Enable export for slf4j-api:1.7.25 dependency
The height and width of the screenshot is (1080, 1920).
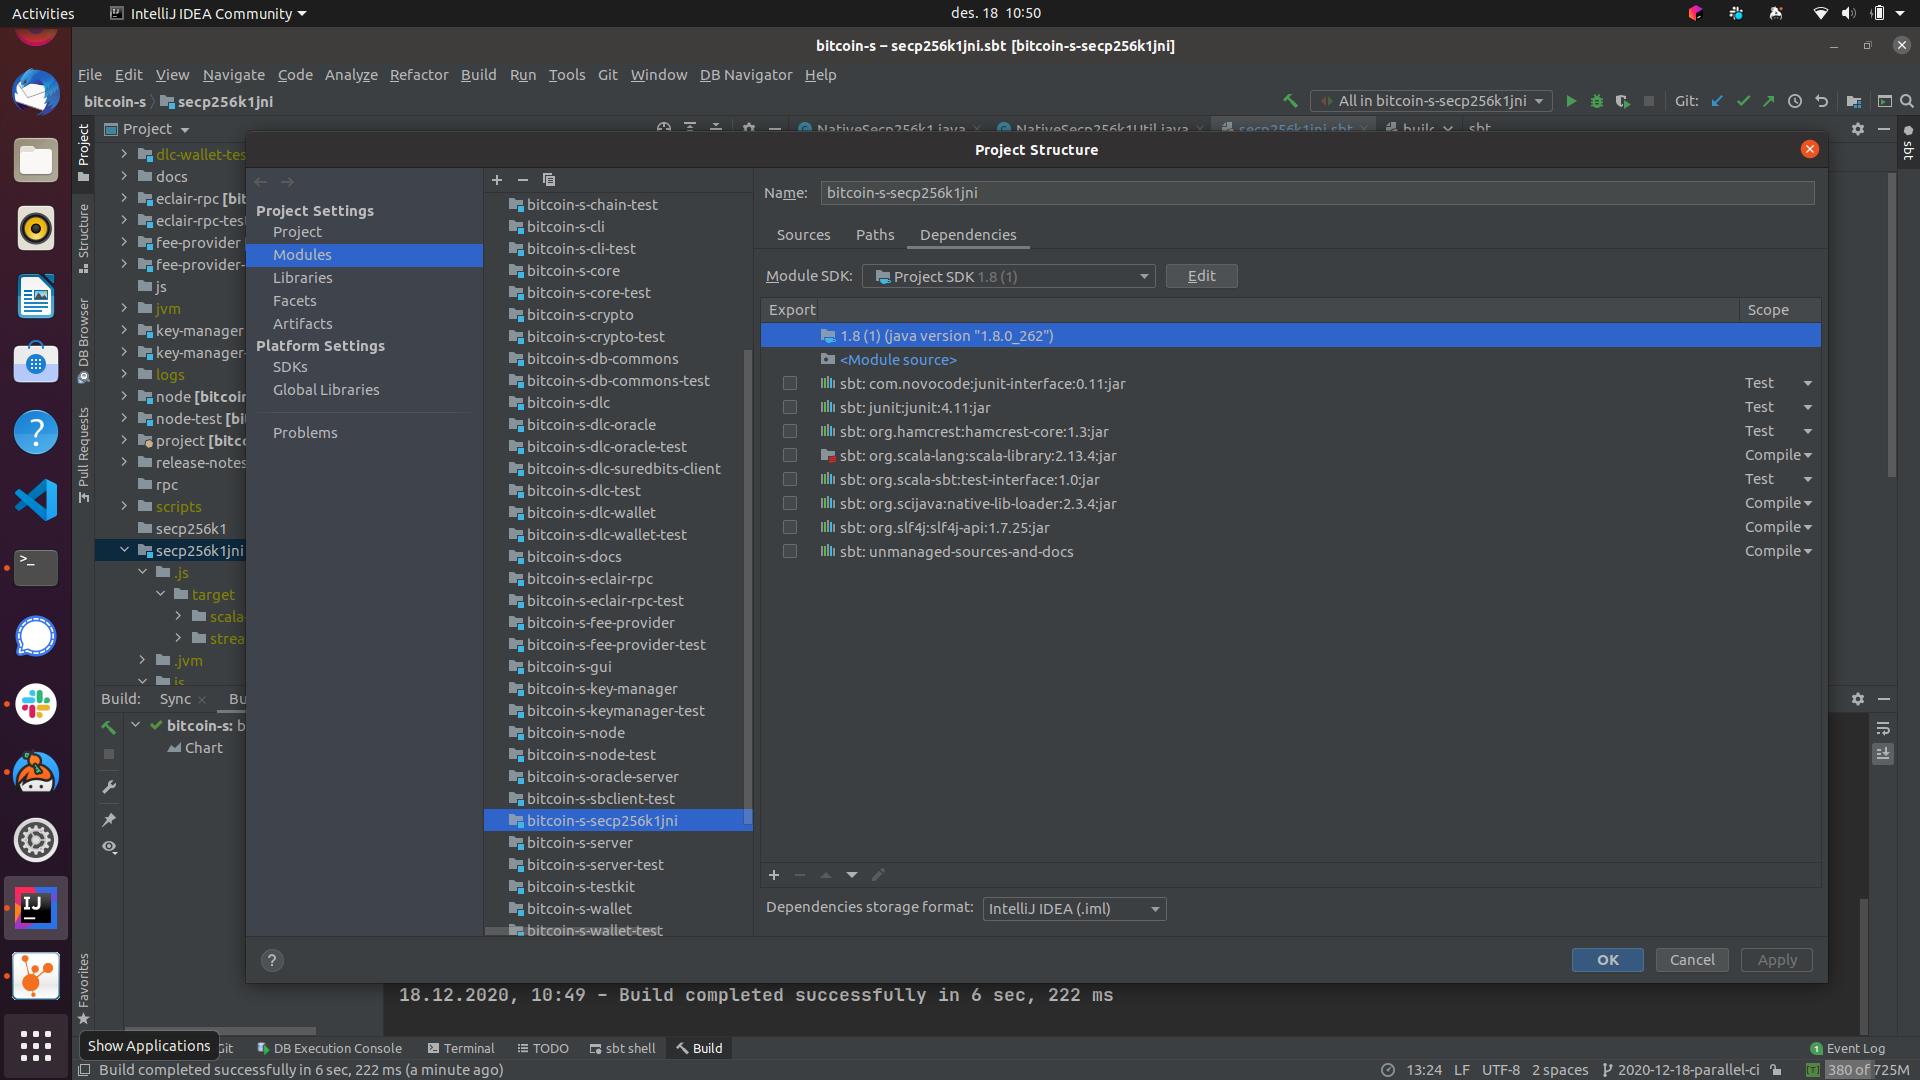pos(790,527)
